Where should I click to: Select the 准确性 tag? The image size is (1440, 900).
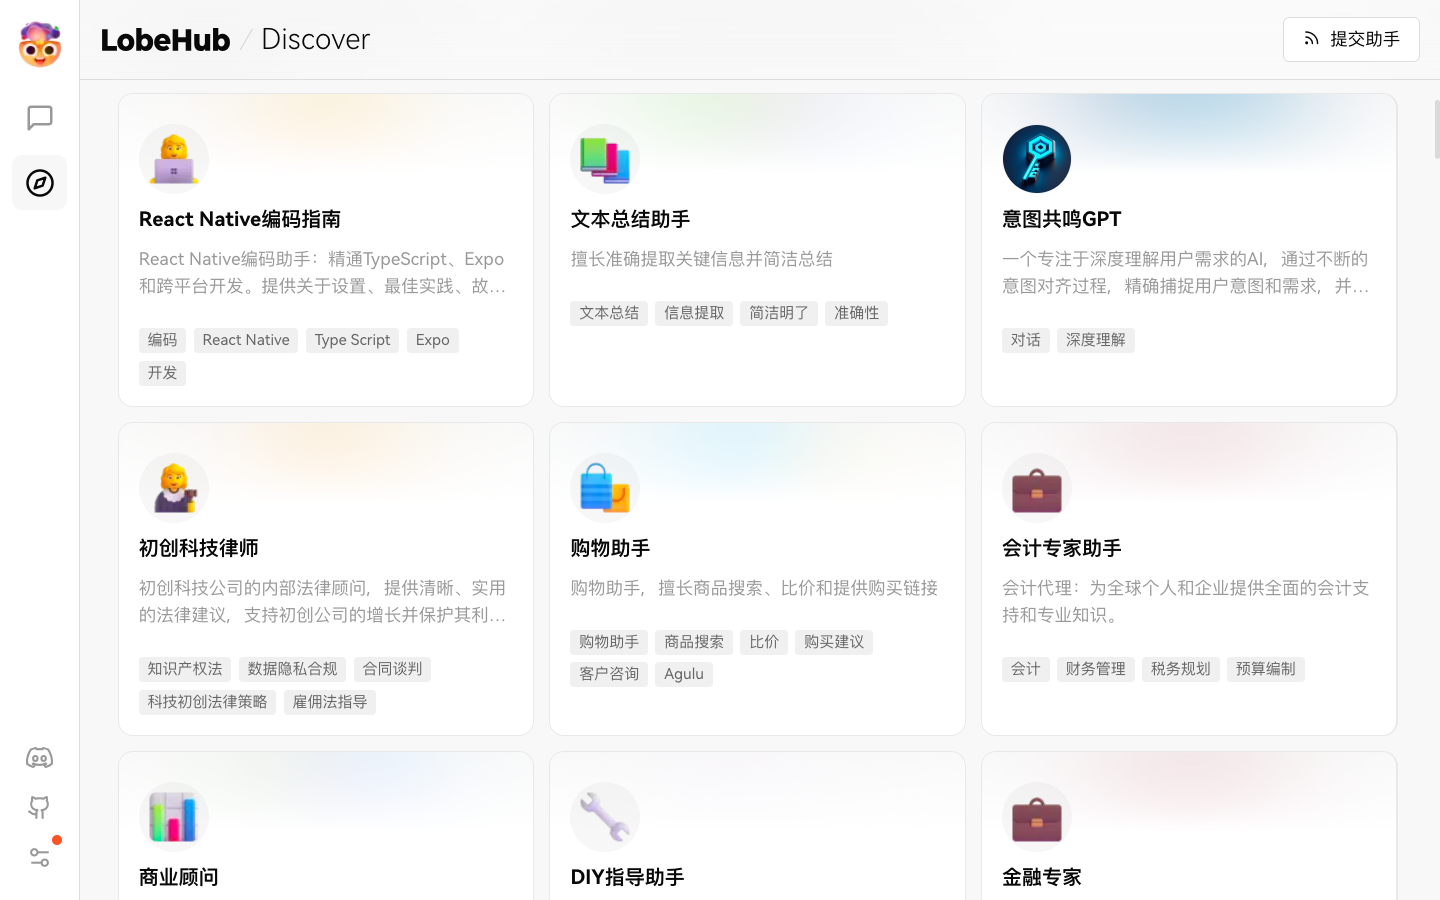[x=857, y=313]
